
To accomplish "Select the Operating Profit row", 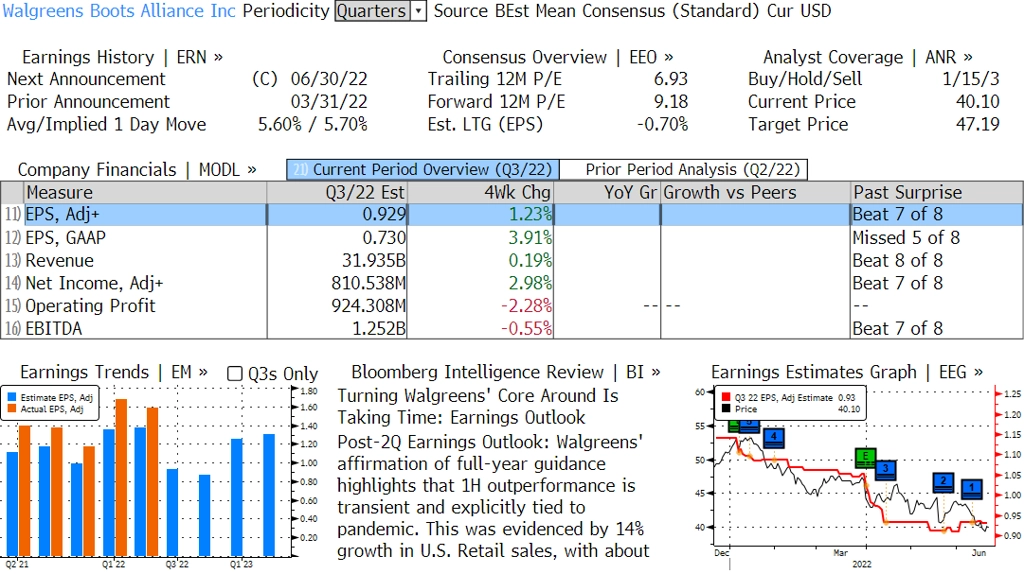I will point(512,306).
